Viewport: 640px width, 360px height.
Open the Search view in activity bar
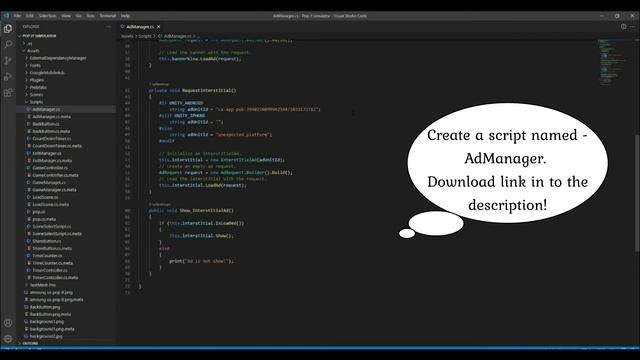(x=8, y=44)
